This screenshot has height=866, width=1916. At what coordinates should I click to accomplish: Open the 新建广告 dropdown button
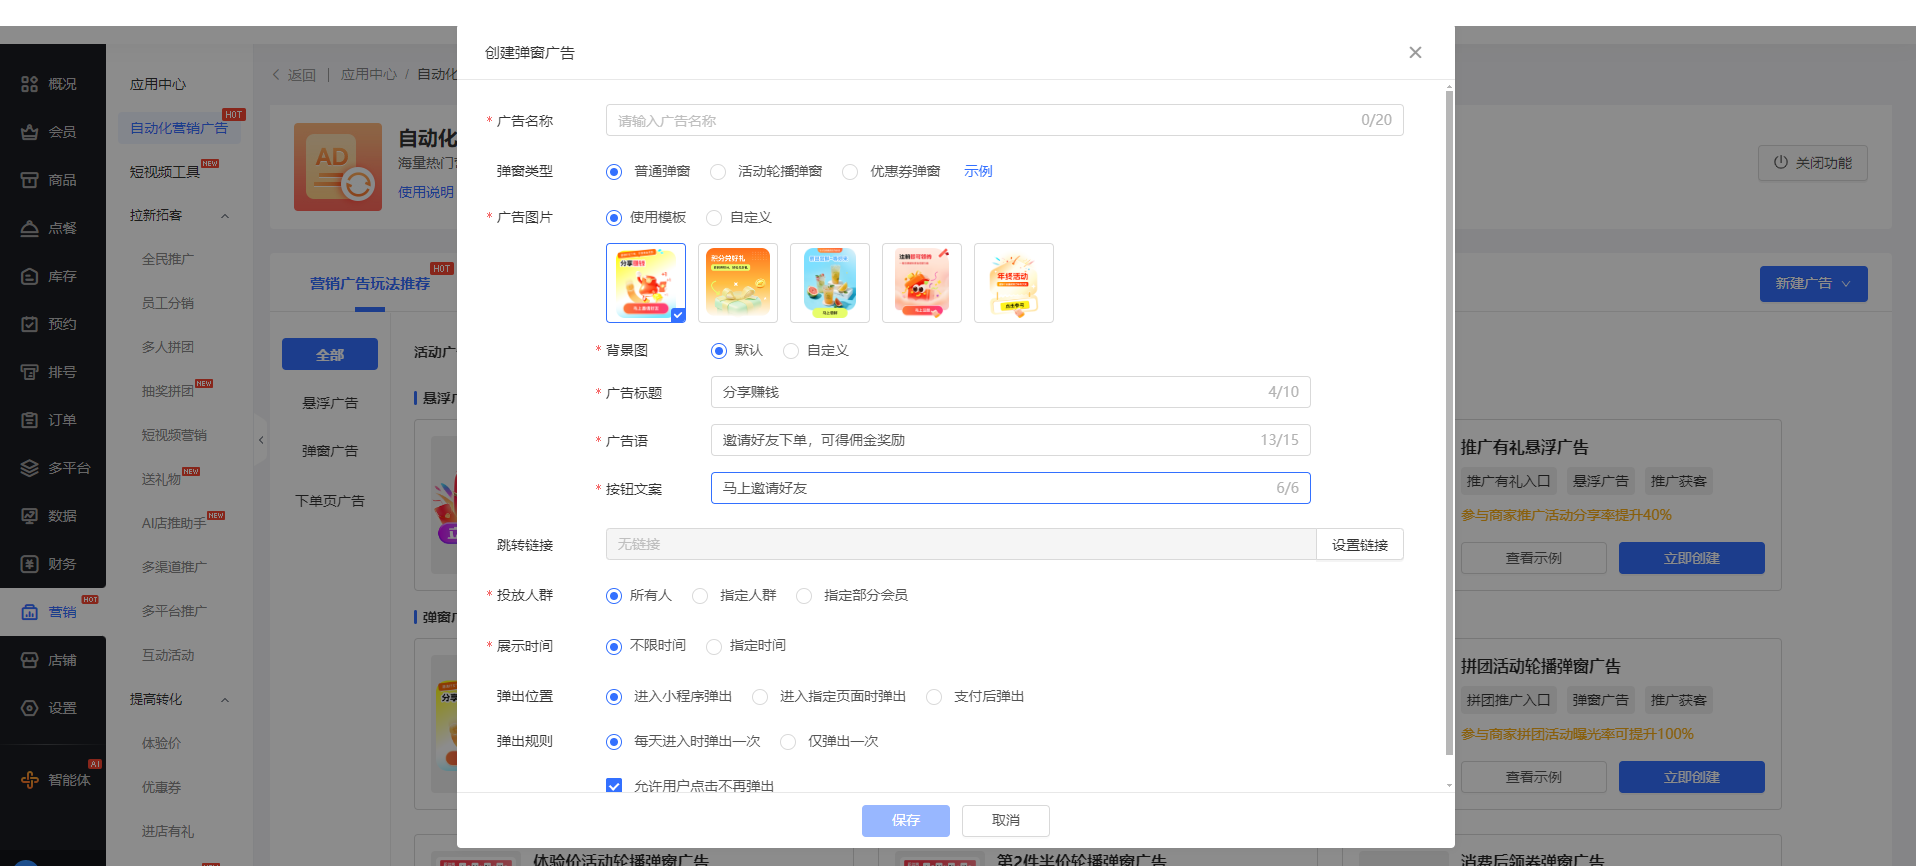1812,284
